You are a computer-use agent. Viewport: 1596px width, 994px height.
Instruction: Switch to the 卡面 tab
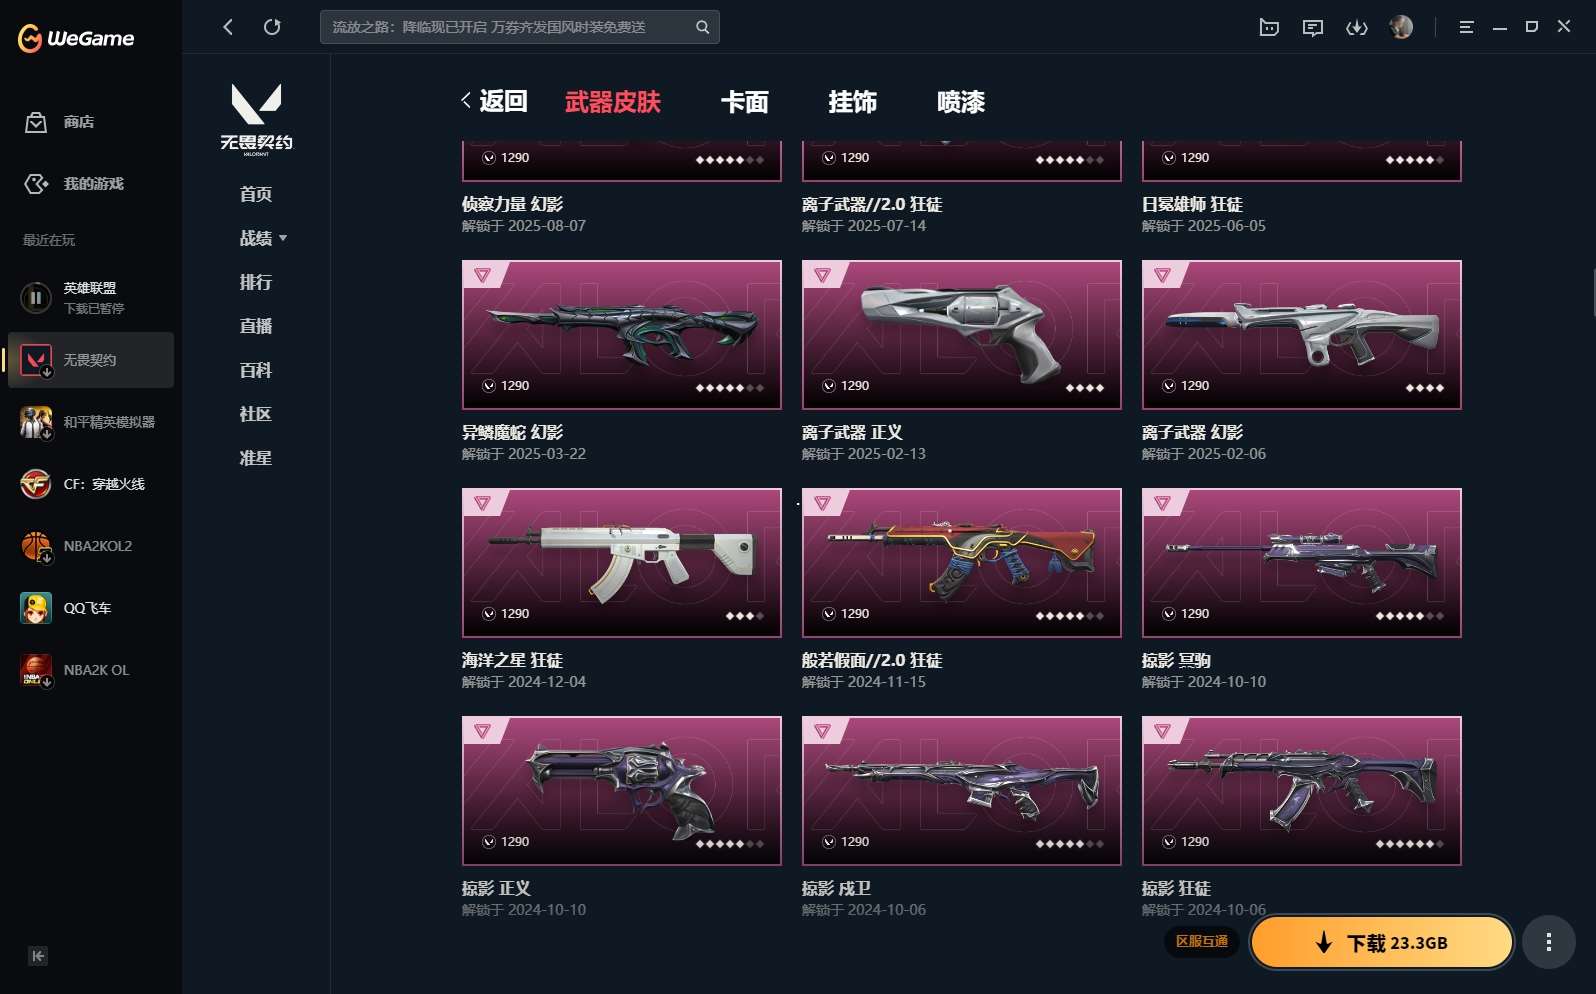pos(745,102)
